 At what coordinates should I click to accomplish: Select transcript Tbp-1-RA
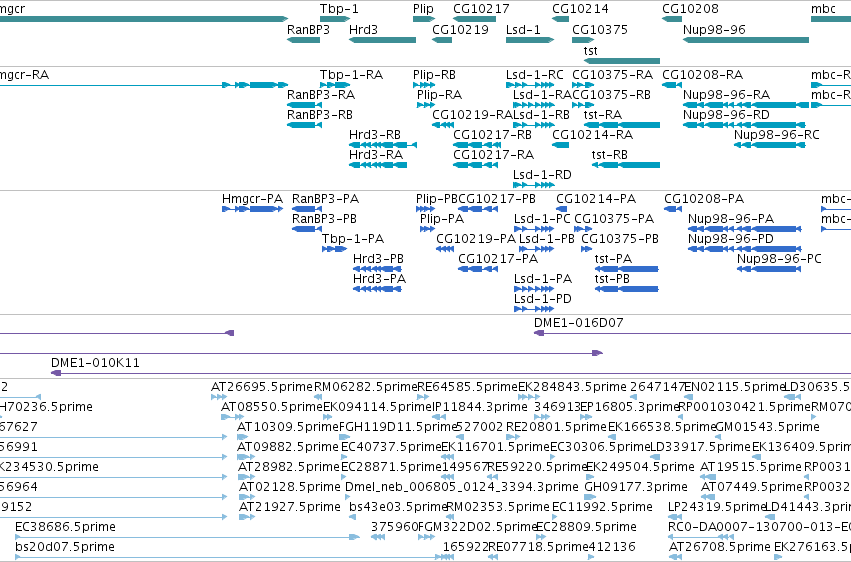[335, 85]
